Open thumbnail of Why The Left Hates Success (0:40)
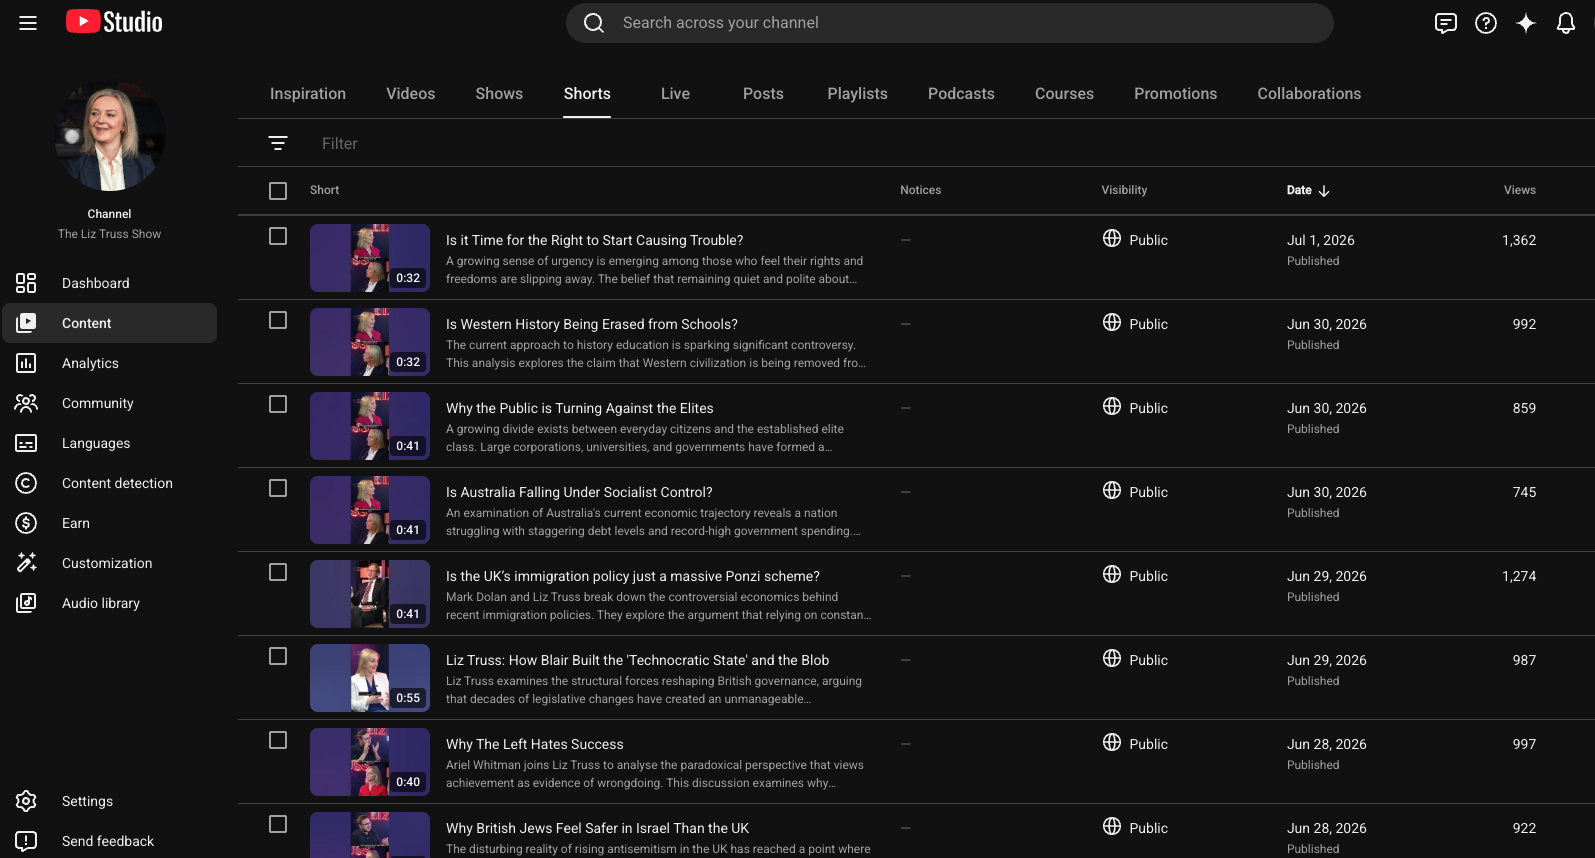 pos(370,762)
